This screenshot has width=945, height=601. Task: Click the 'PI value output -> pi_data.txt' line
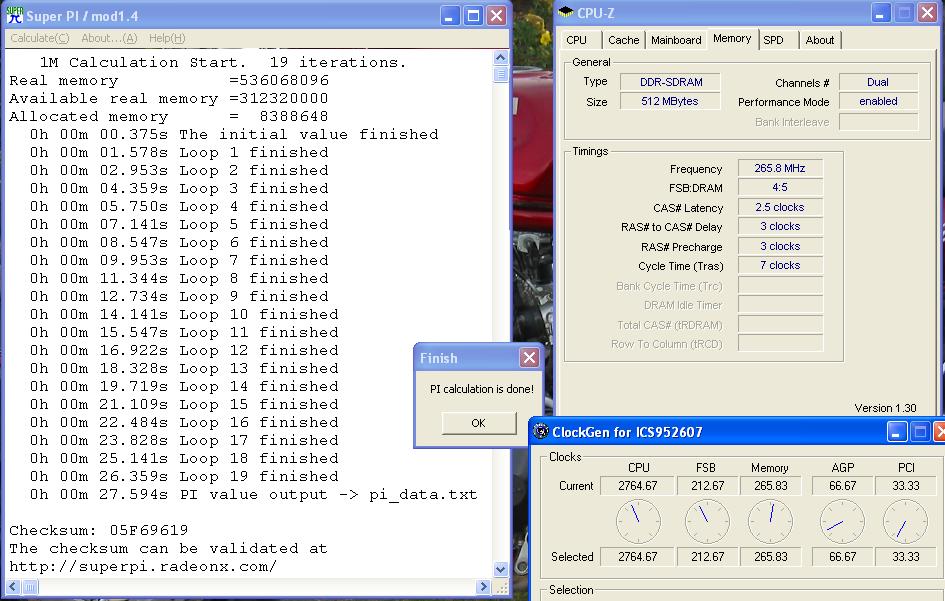254,494
